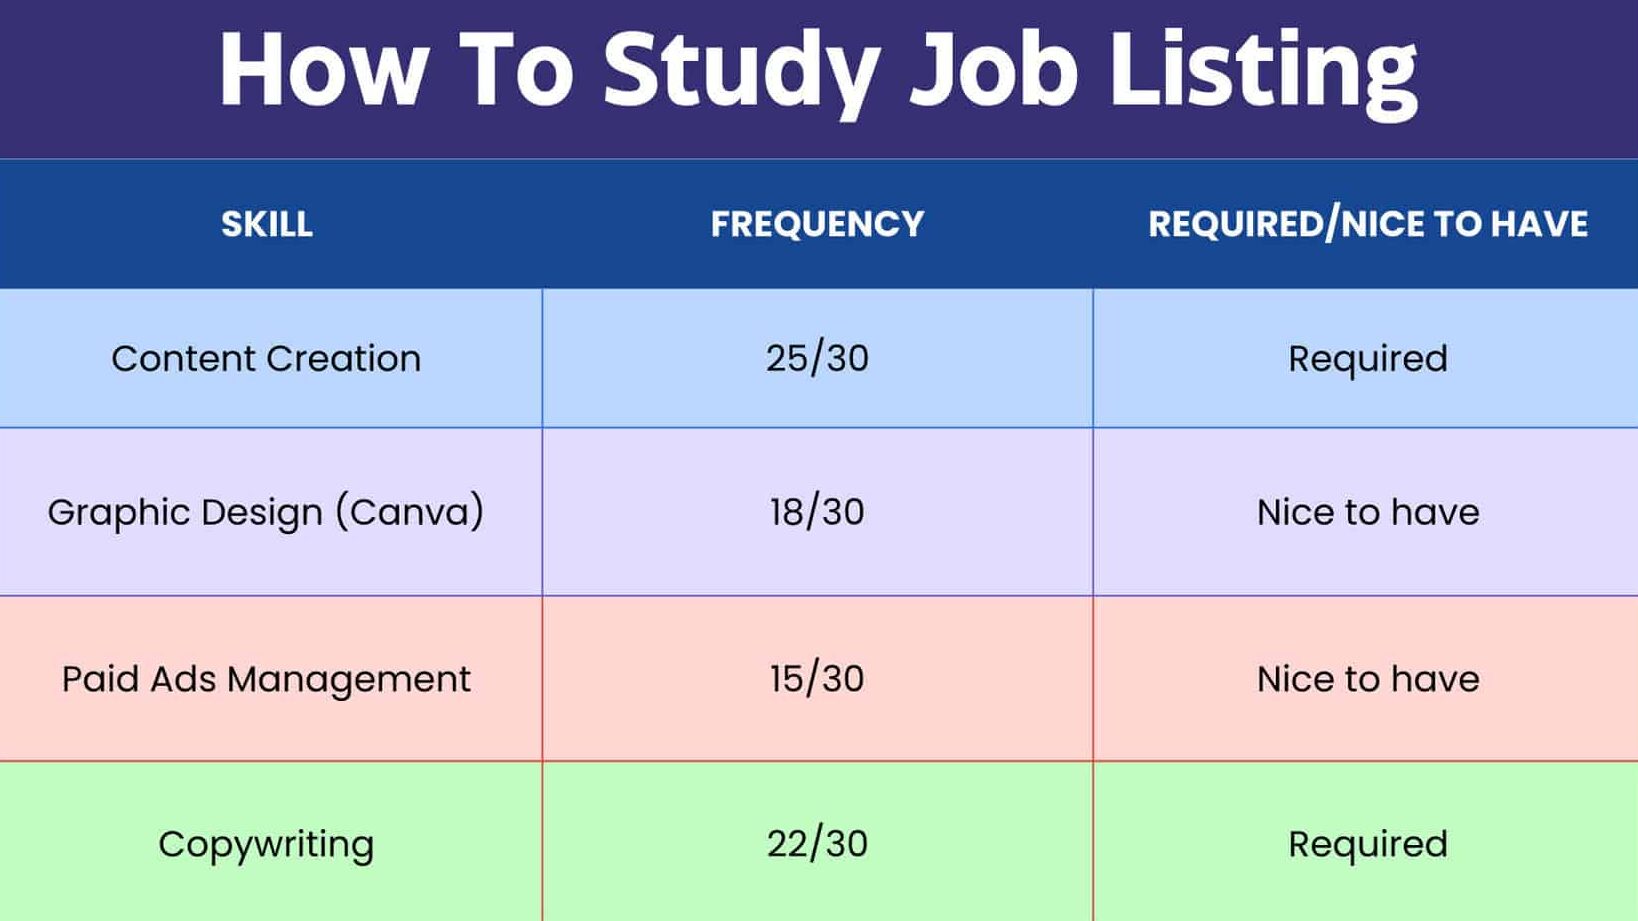Select the FREQUENCY column header
Screen dimensions: 1638x921
click(x=817, y=224)
